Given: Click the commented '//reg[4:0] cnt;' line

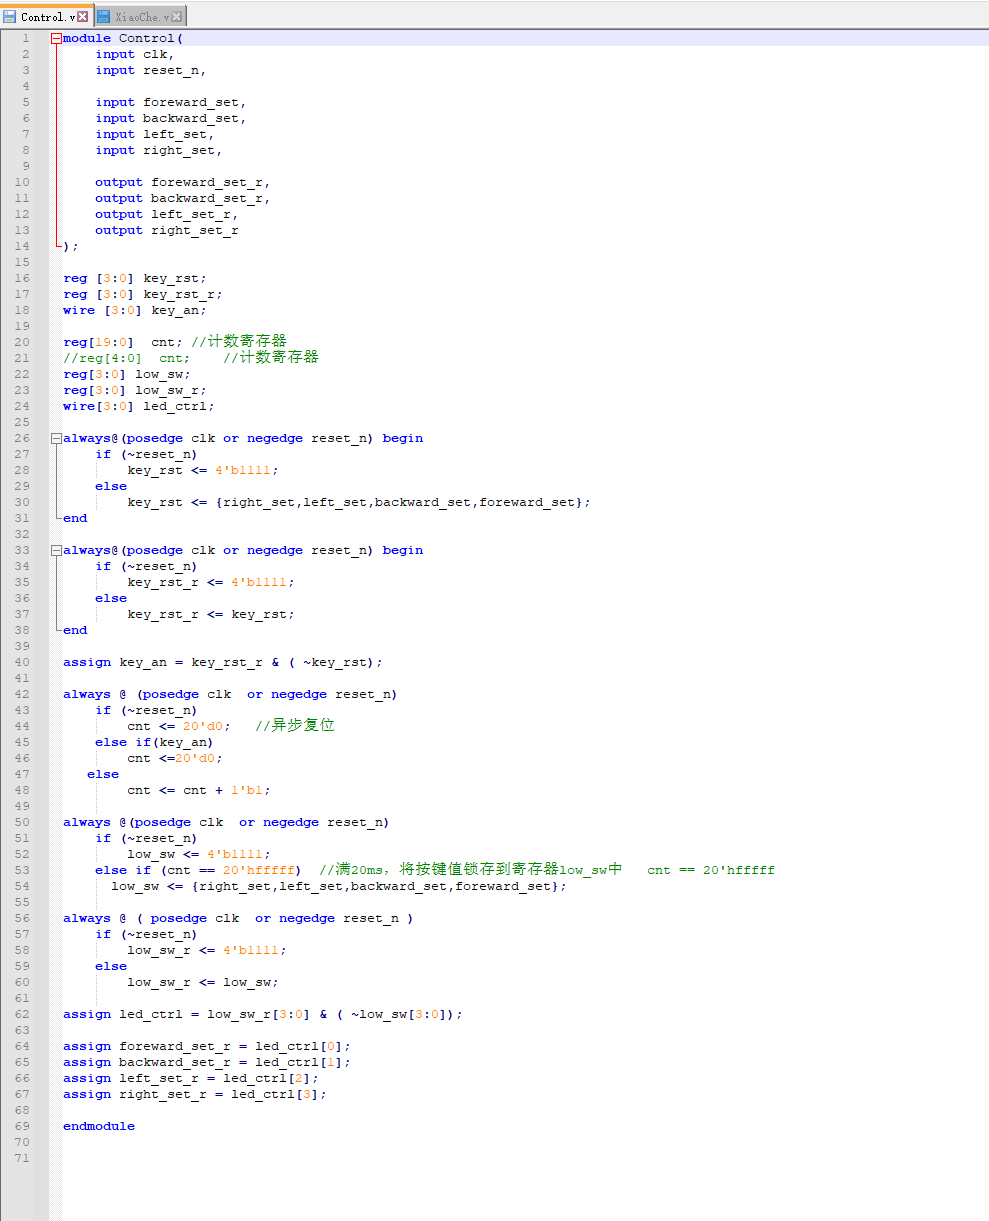Looking at the screenshot, I should point(191,358).
